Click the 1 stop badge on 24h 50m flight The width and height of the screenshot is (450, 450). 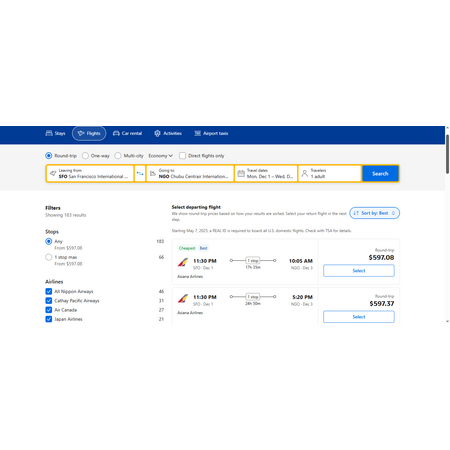[x=253, y=297]
